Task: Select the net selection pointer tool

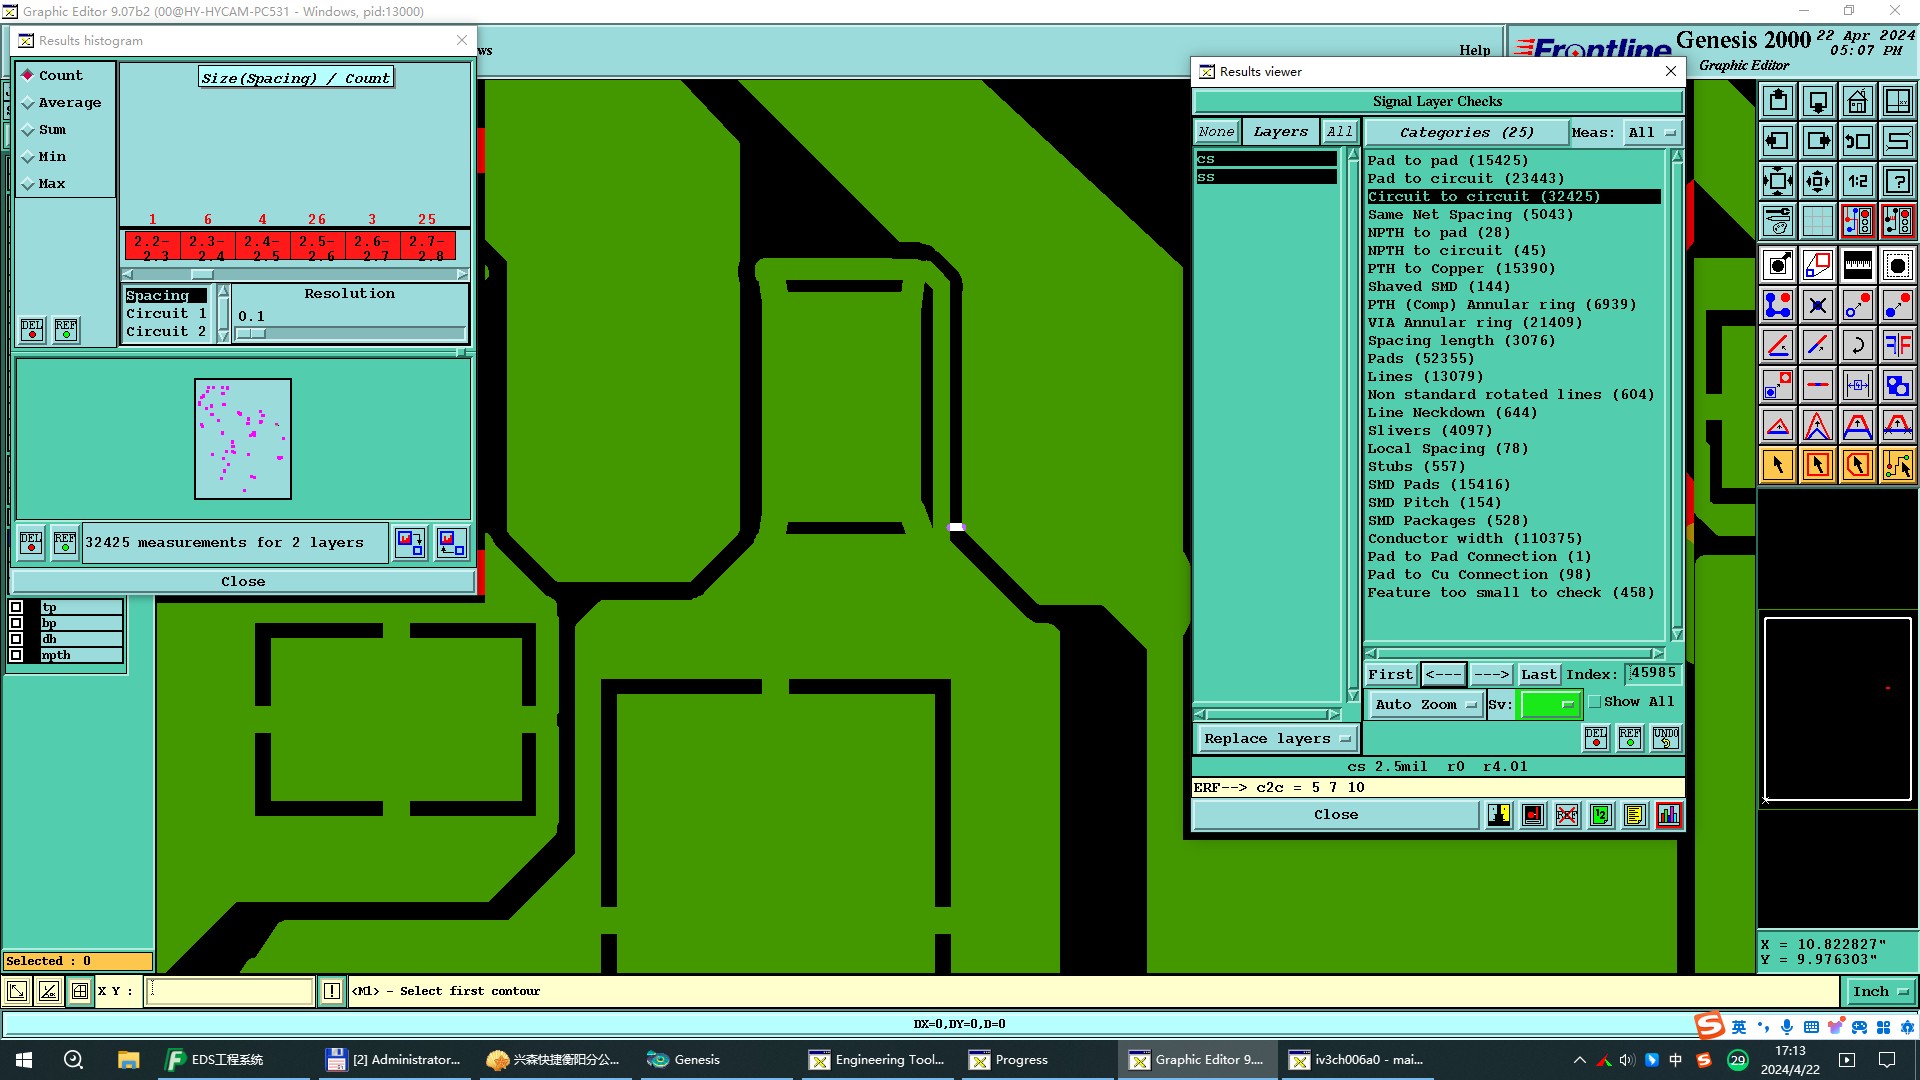Action: 1897,465
